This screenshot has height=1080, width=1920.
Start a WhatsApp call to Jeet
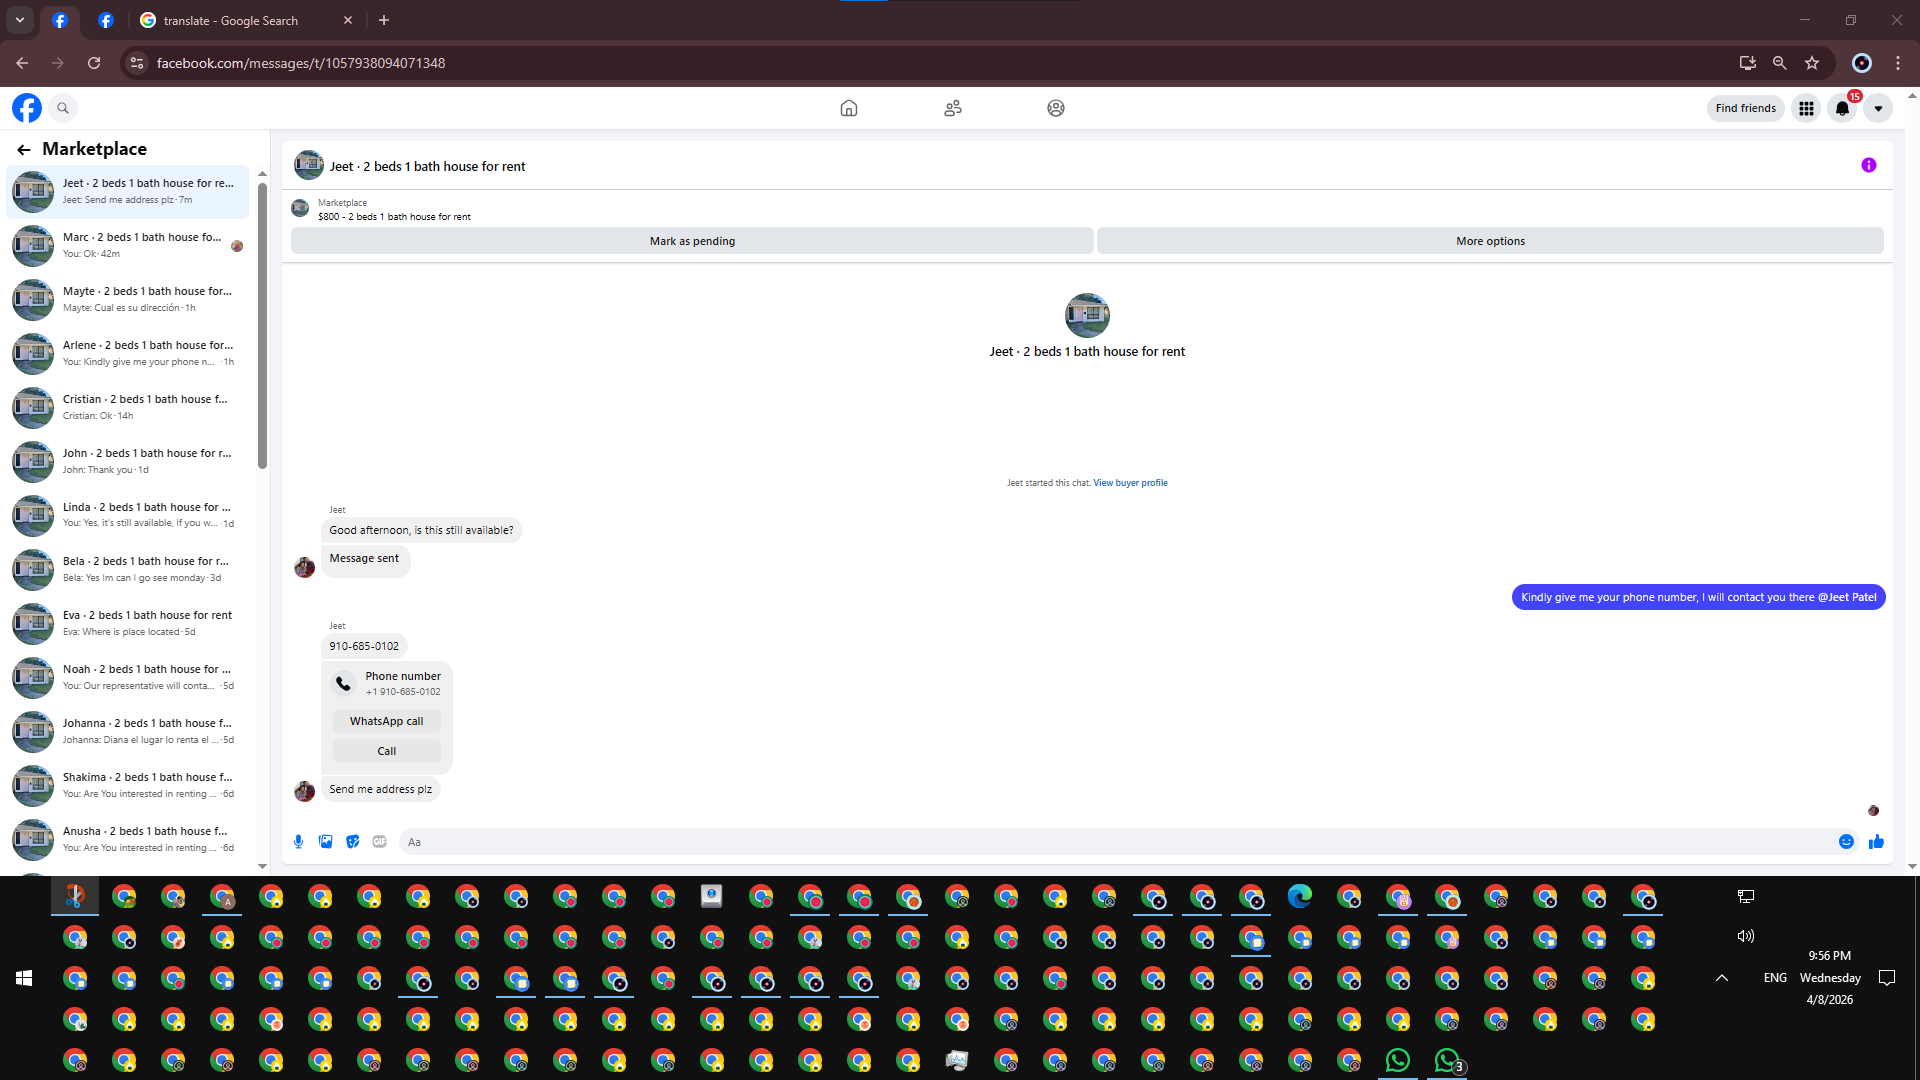386,721
